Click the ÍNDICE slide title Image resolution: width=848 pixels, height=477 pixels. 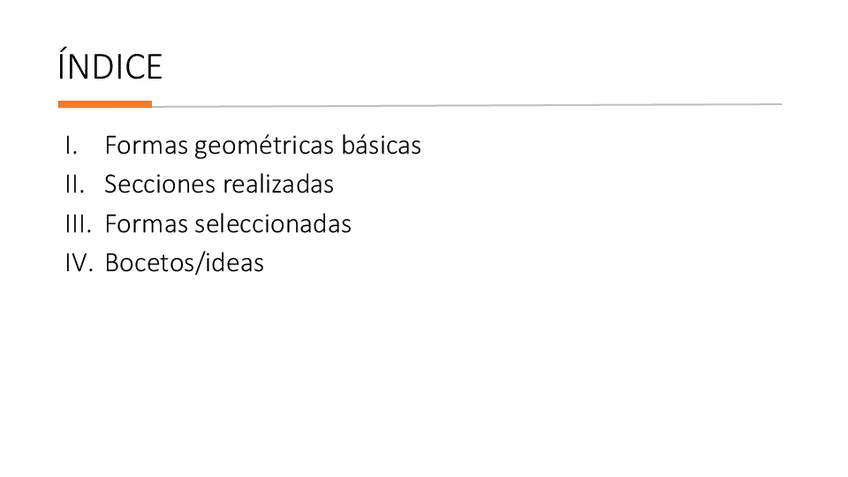(x=110, y=68)
